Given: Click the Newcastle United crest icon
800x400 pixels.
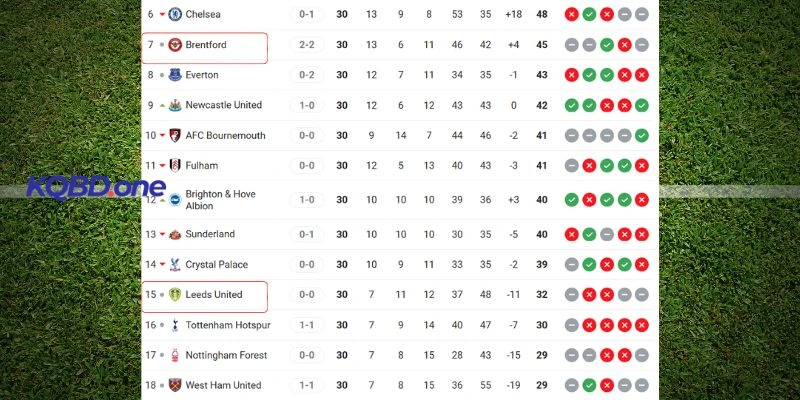Looking at the screenshot, I should (175, 105).
